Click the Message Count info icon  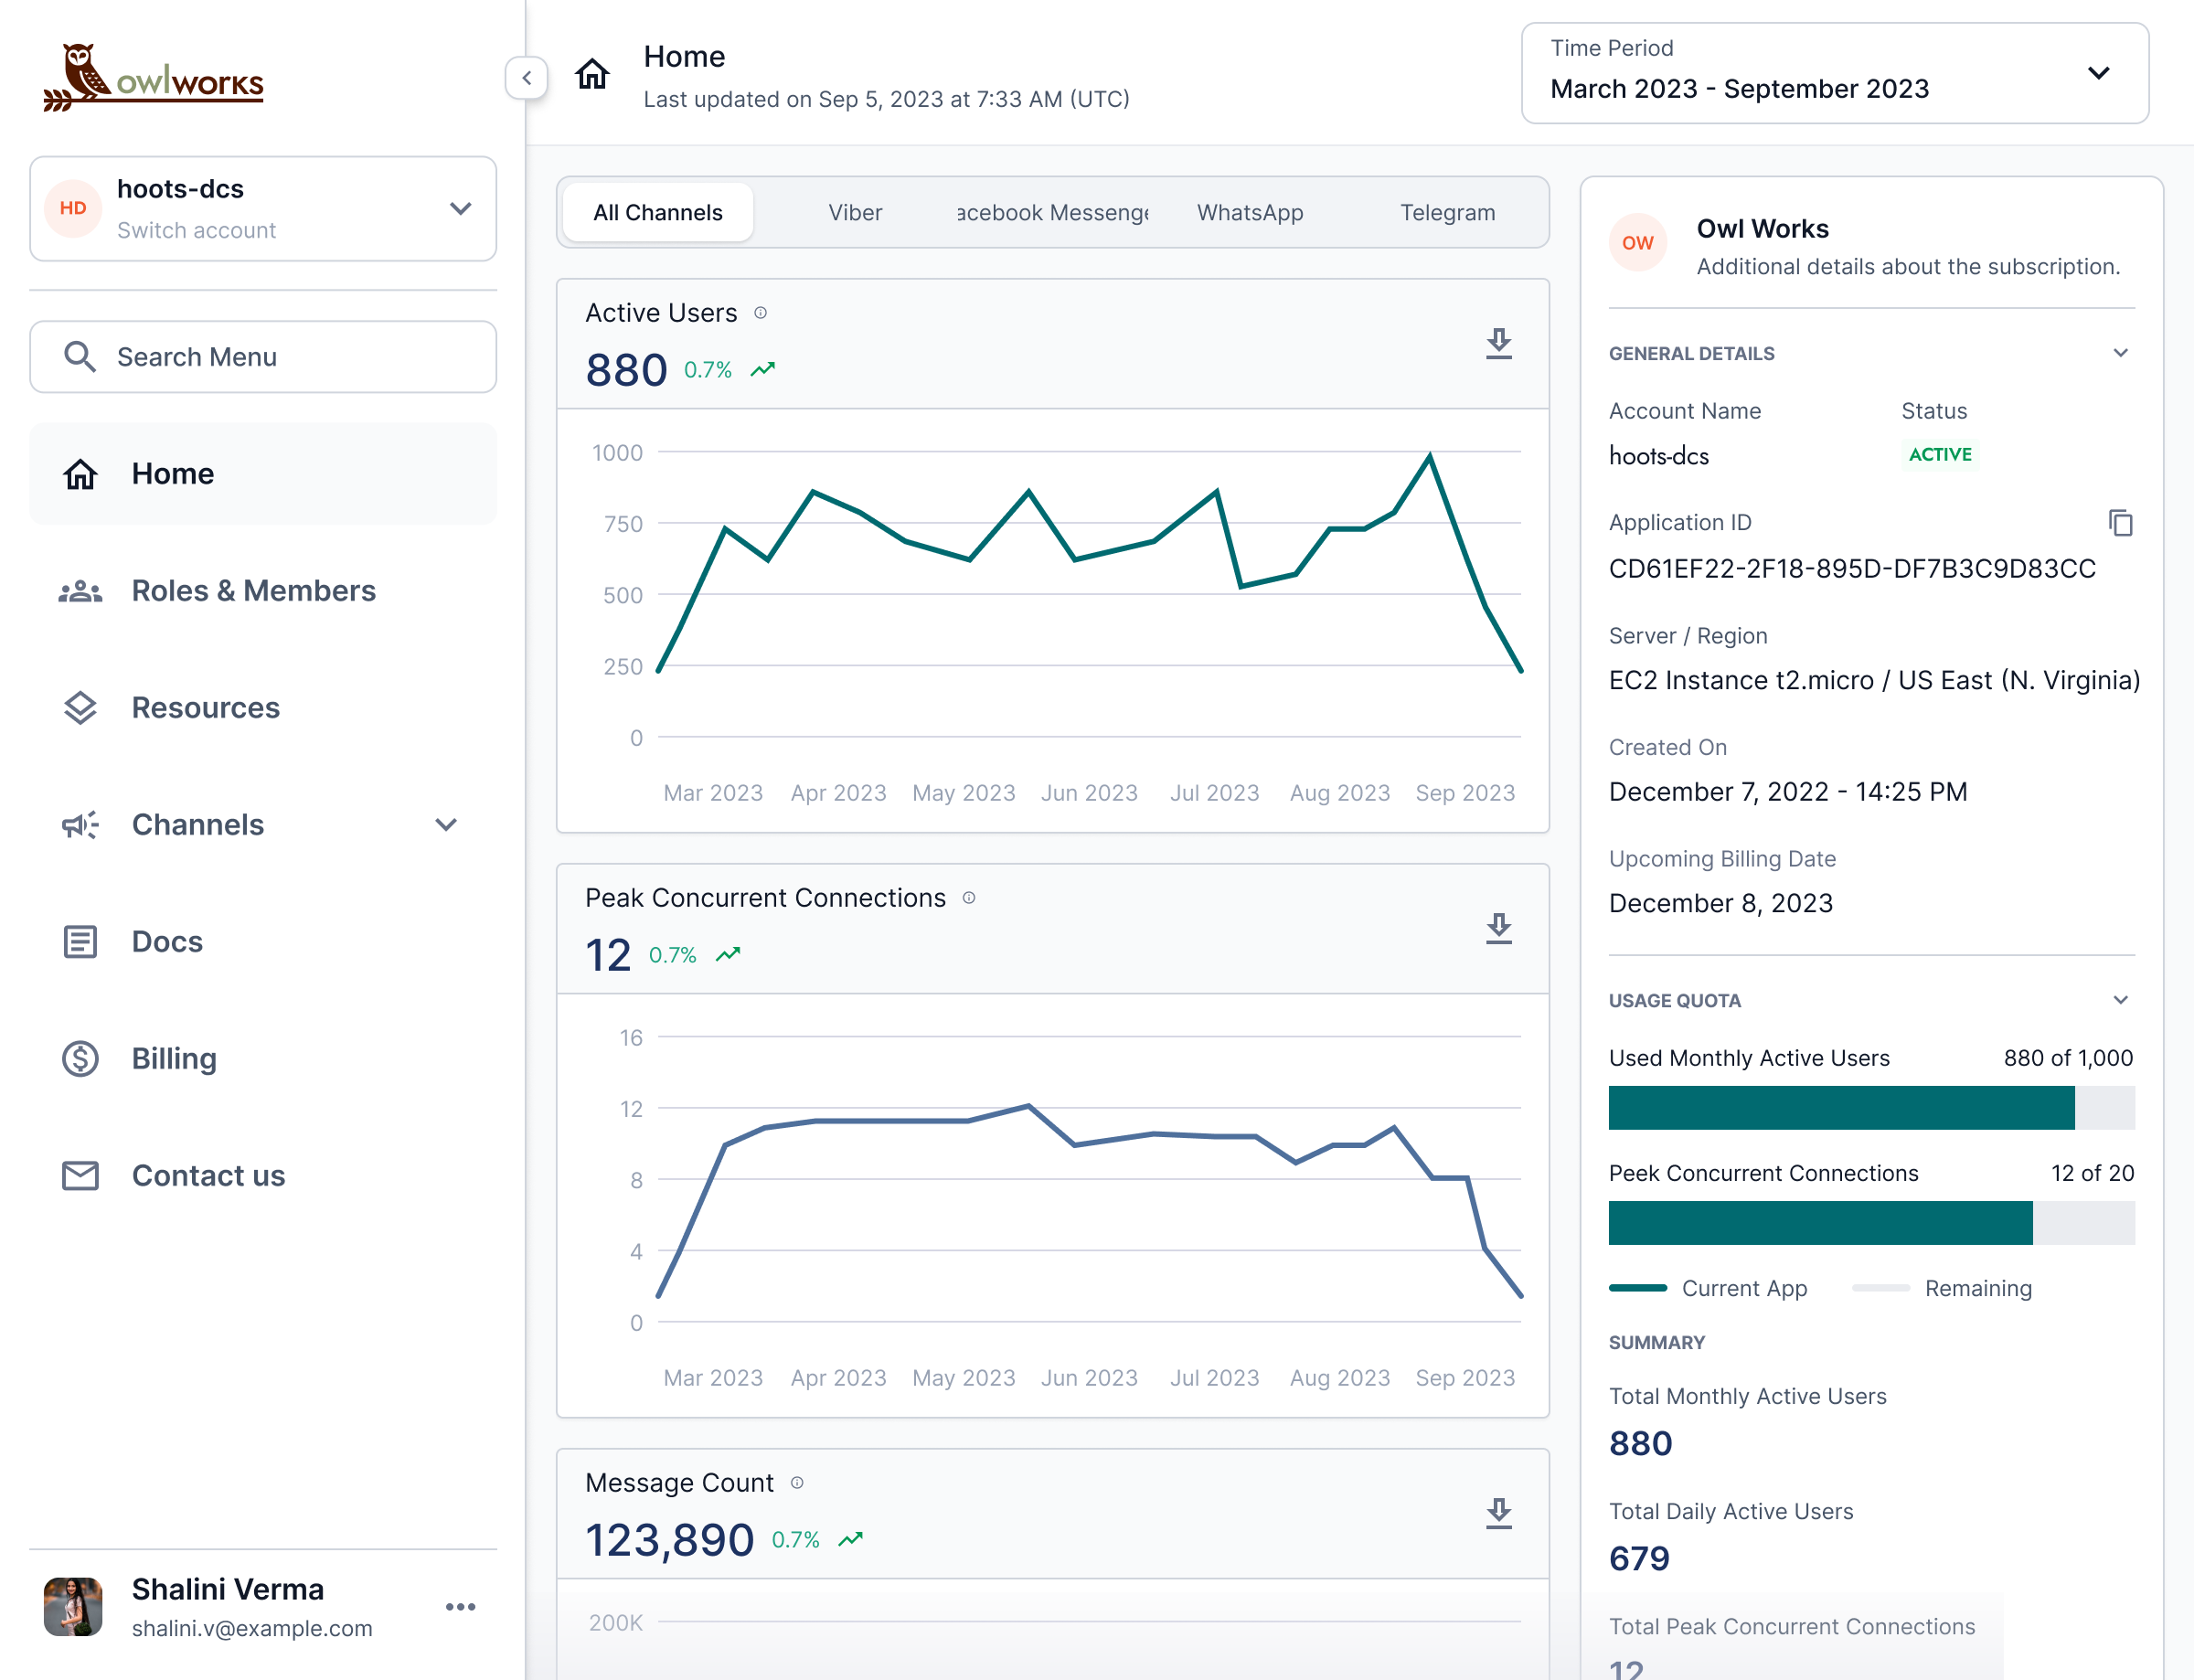coord(797,1483)
